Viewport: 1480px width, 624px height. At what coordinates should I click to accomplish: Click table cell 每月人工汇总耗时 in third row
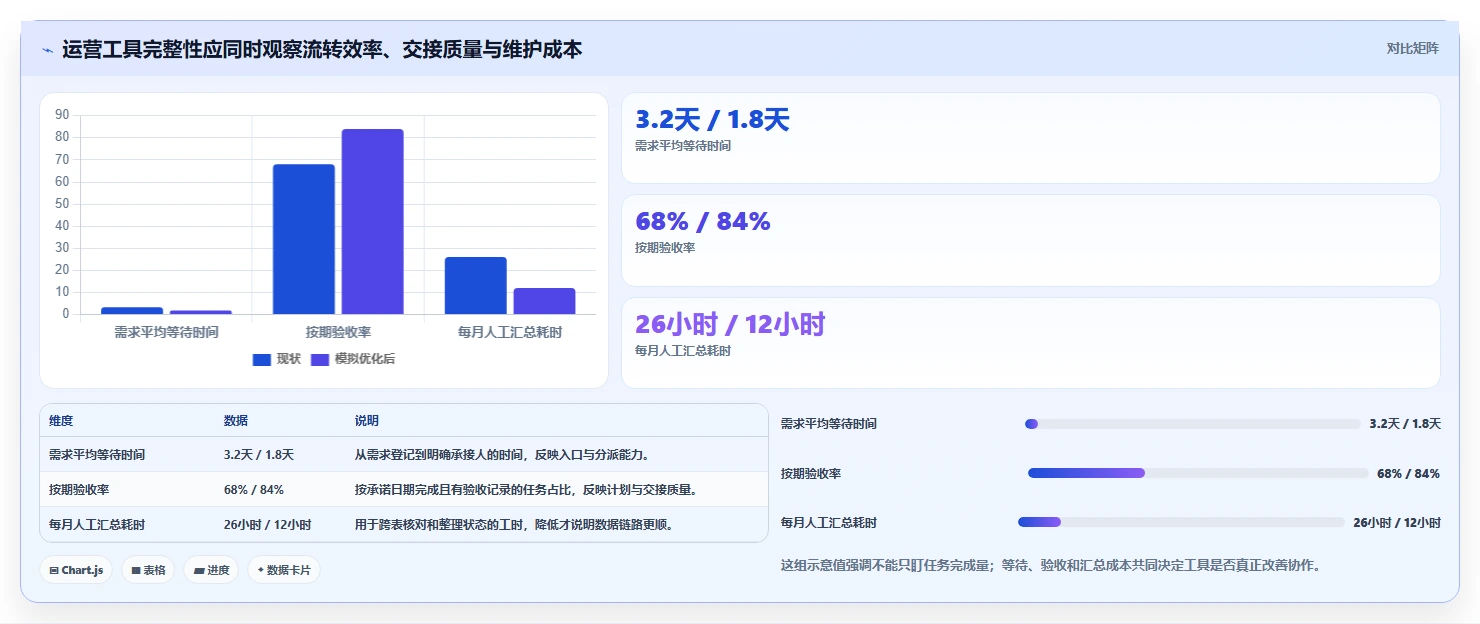[97, 525]
